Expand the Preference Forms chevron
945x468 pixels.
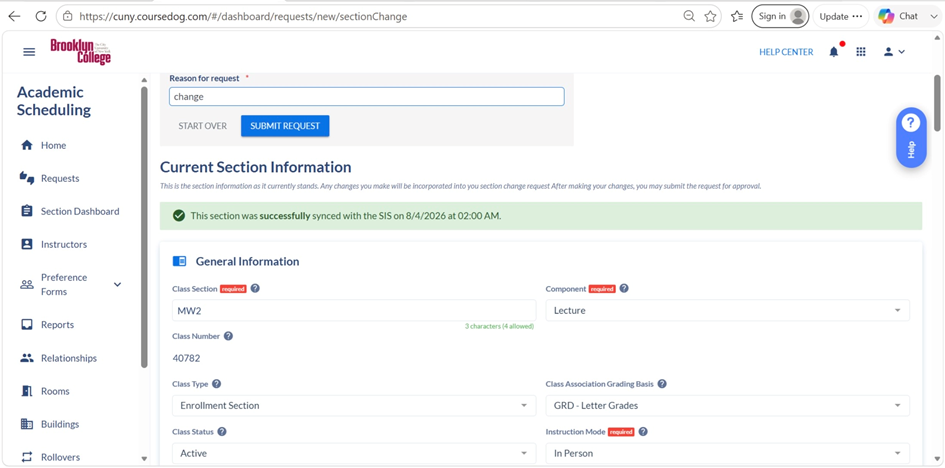pyautogui.click(x=118, y=284)
